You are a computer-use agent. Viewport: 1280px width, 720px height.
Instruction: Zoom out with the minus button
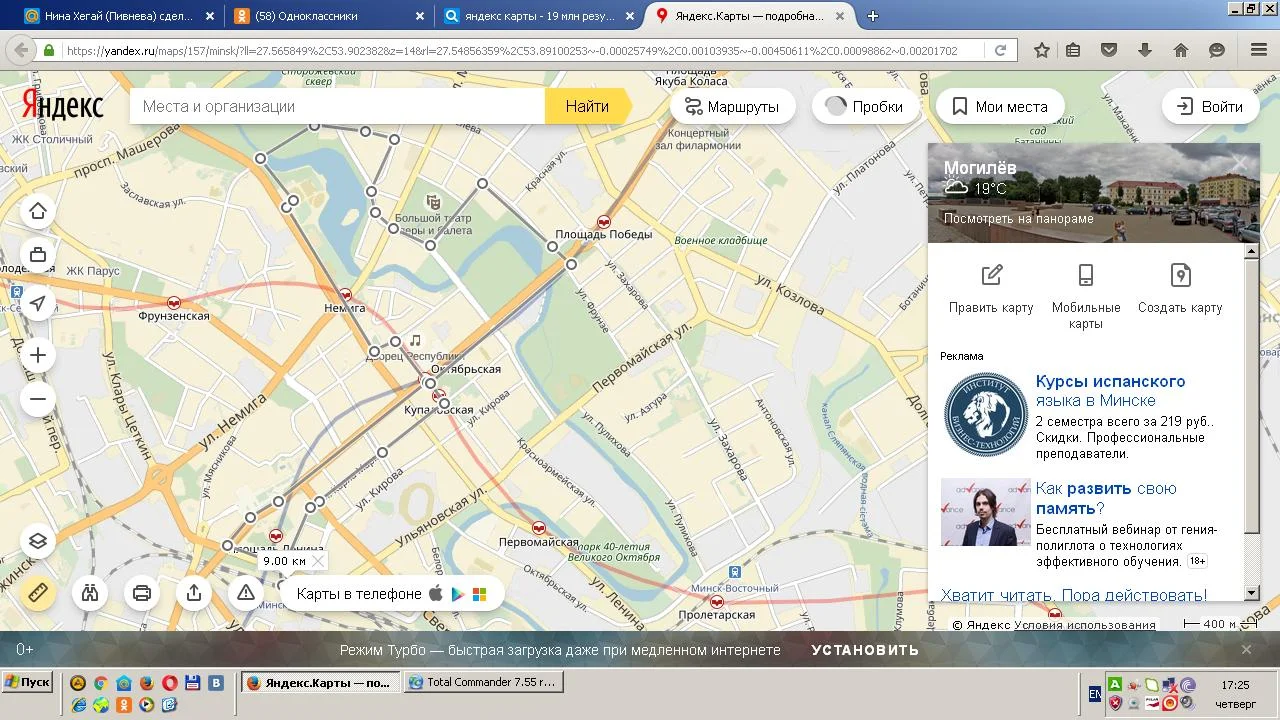coord(38,399)
